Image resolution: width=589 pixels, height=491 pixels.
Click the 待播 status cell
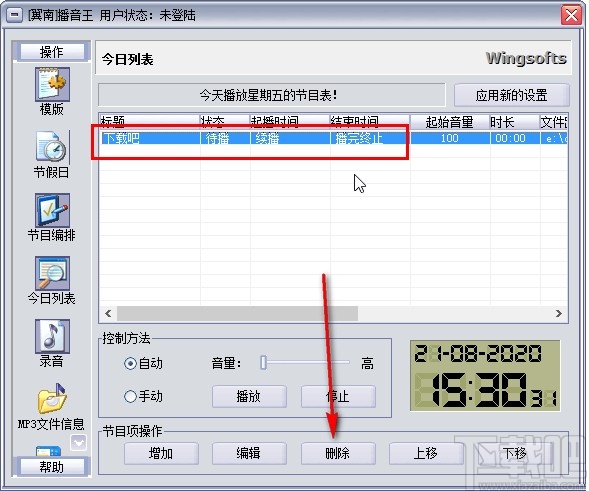(225, 138)
